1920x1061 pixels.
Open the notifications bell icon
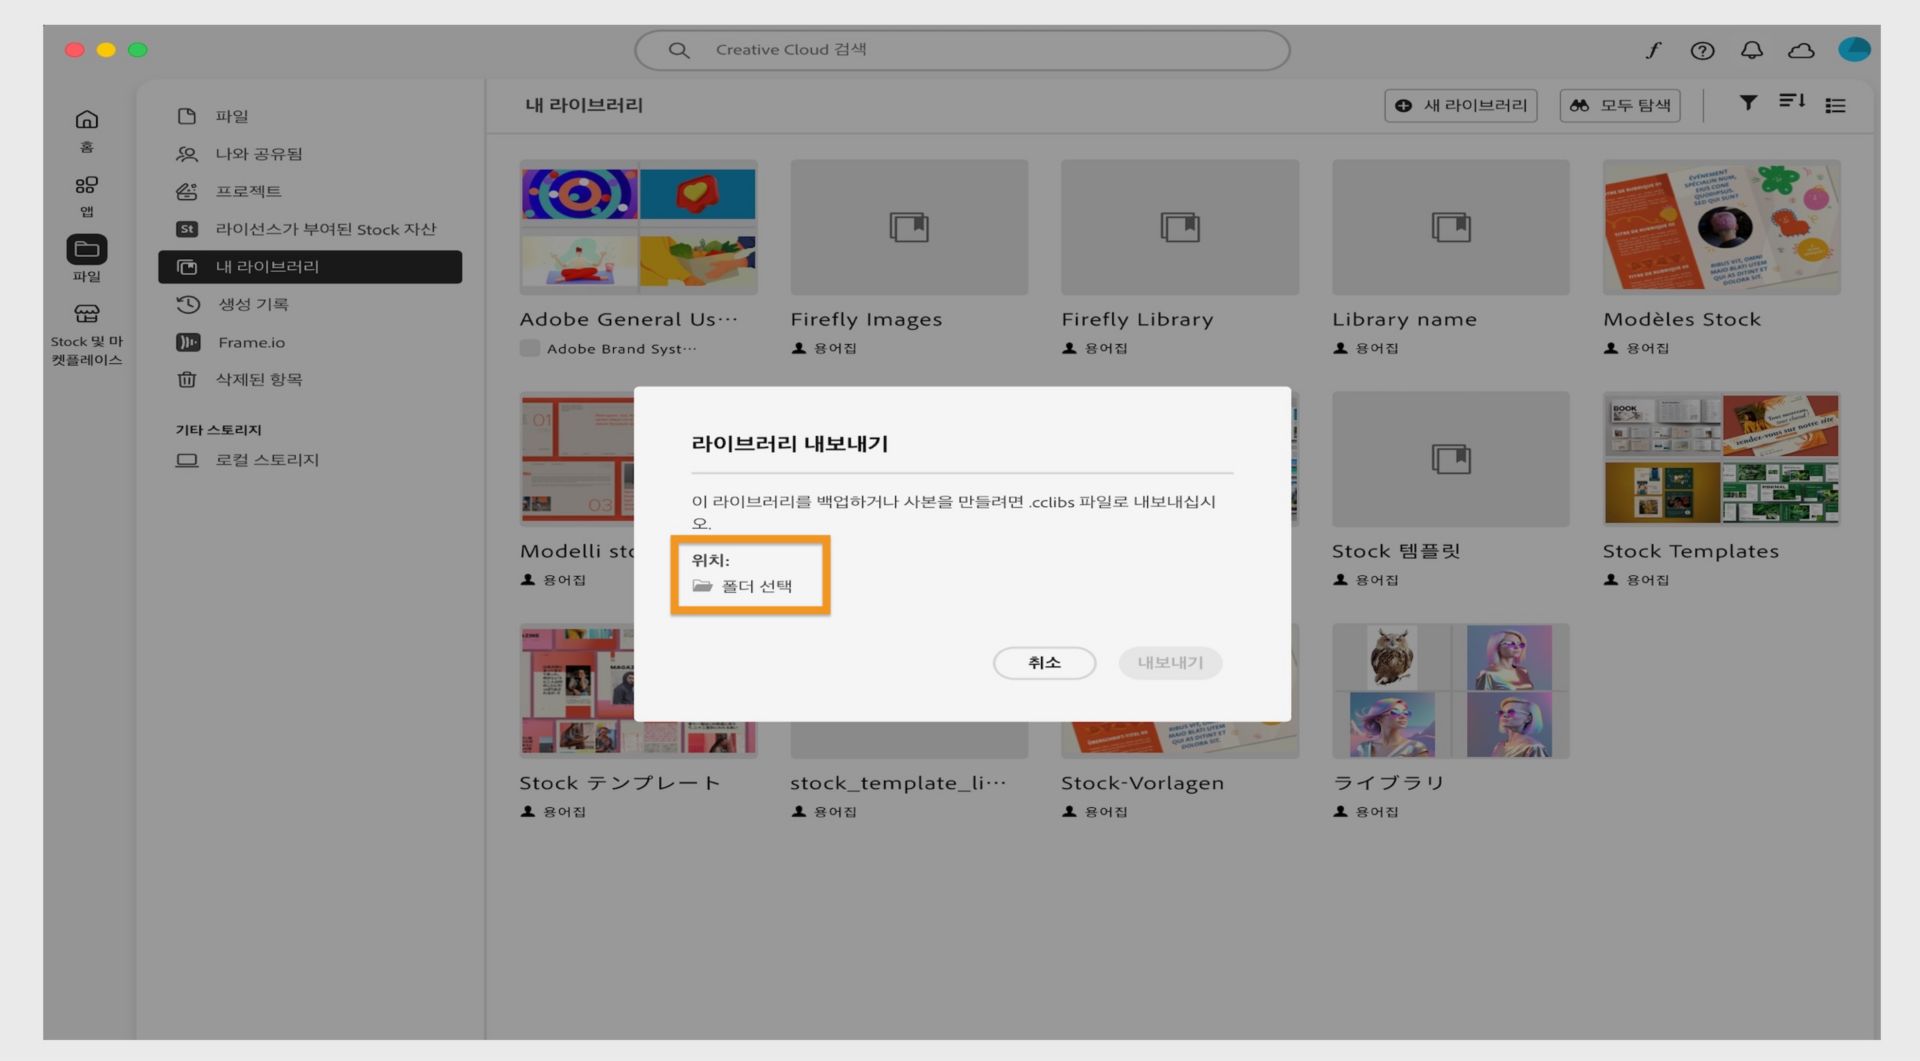[x=1752, y=50]
